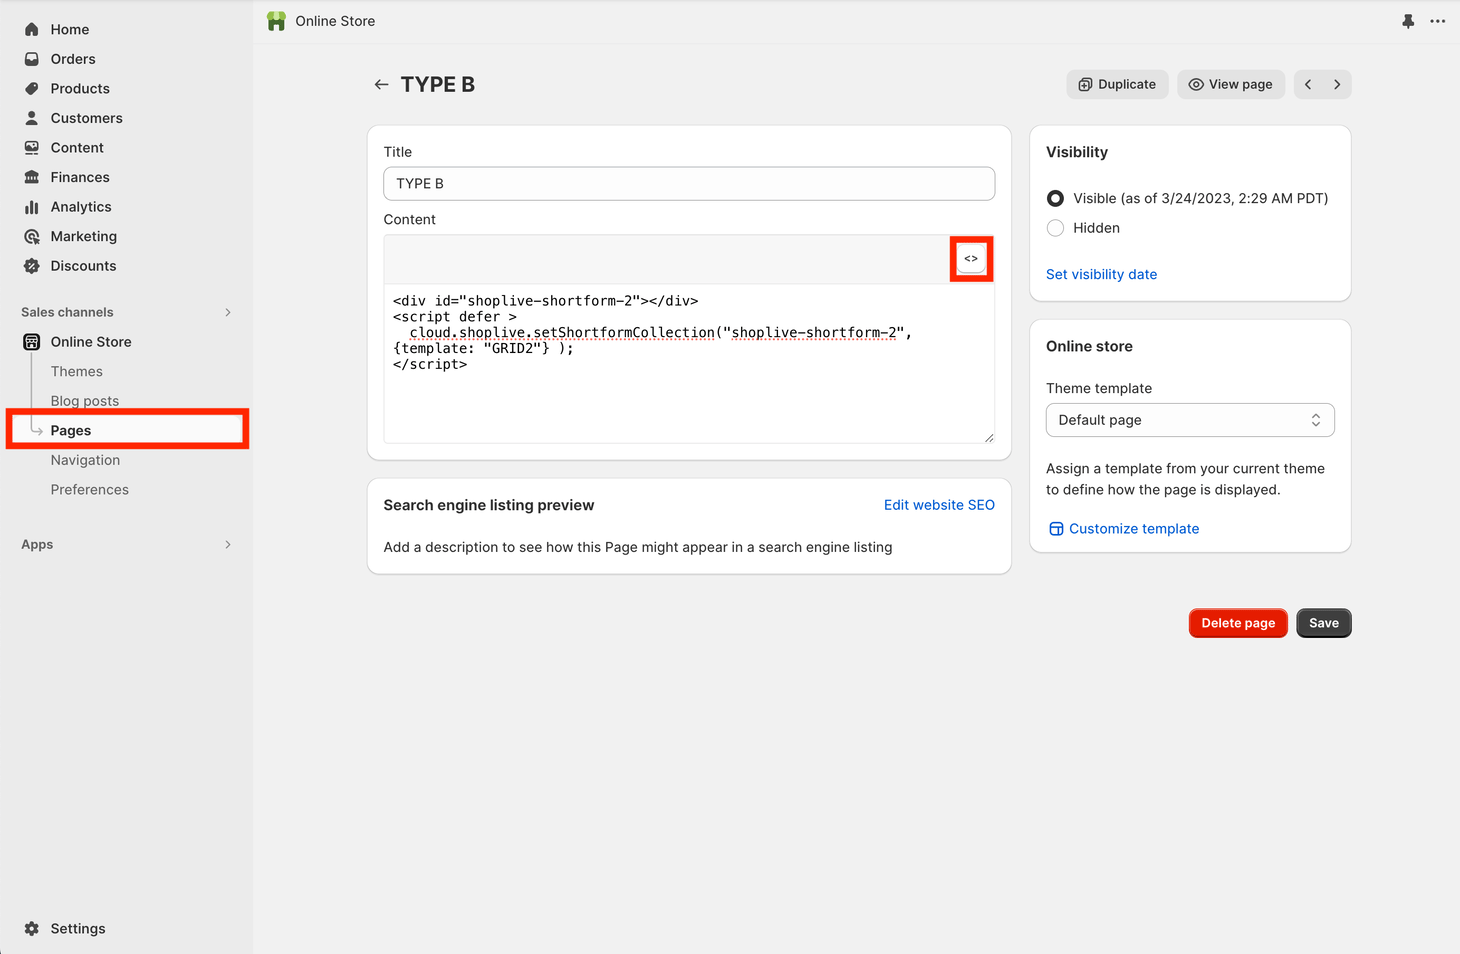Click the Marketing target icon
Viewport: 1460px width, 954px height.
click(x=32, y=237)
